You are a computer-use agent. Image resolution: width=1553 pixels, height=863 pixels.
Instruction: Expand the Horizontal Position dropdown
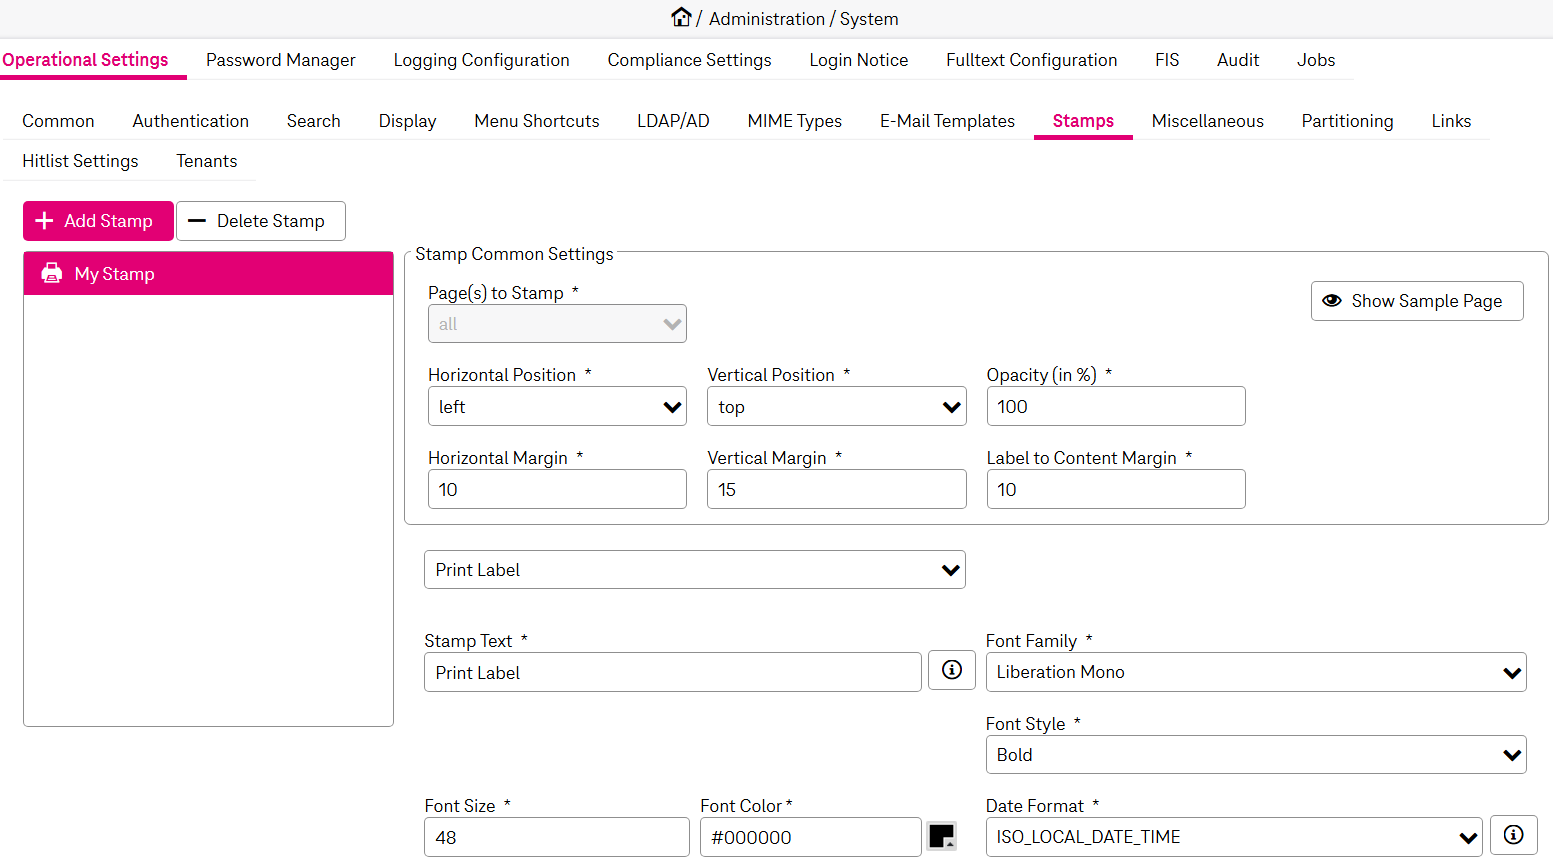557,407
